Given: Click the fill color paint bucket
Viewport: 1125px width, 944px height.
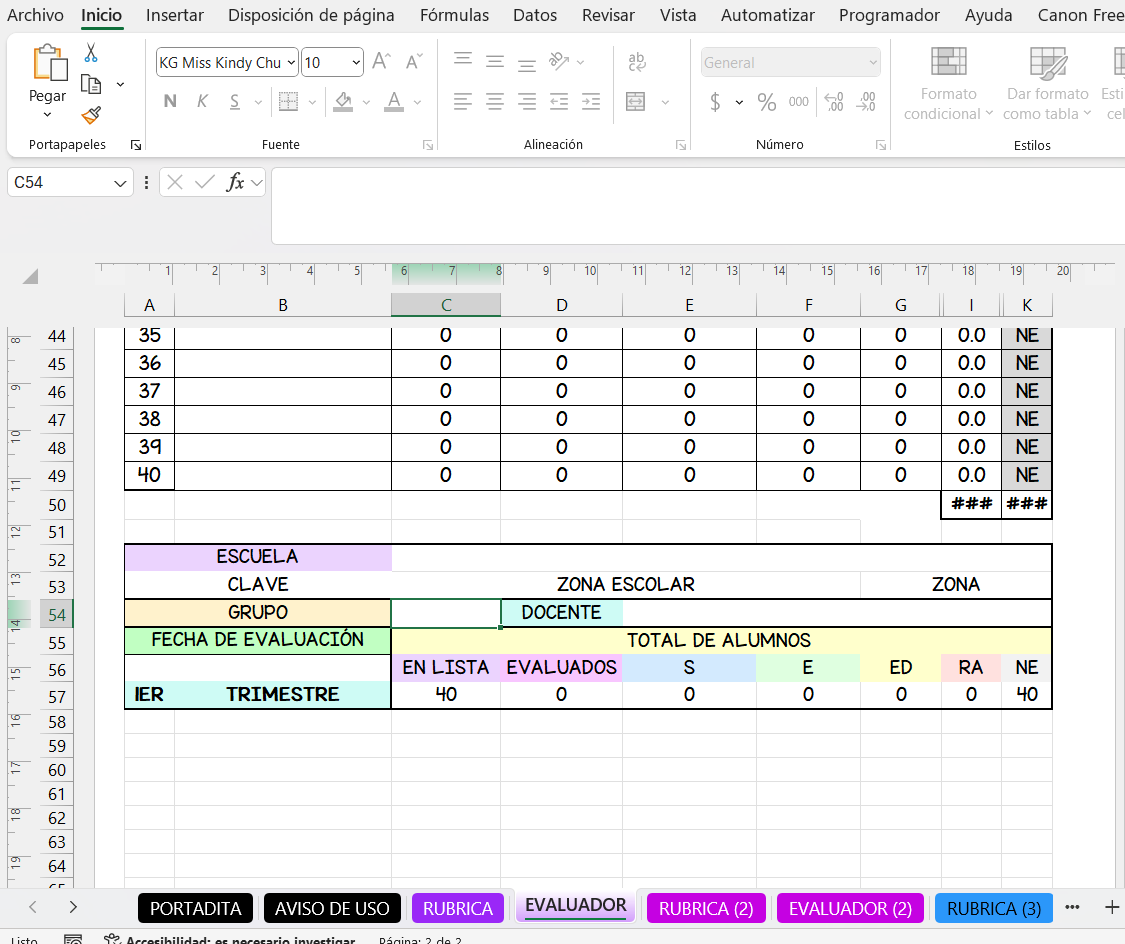Looking at the screenshot, I should click(343, 101).
